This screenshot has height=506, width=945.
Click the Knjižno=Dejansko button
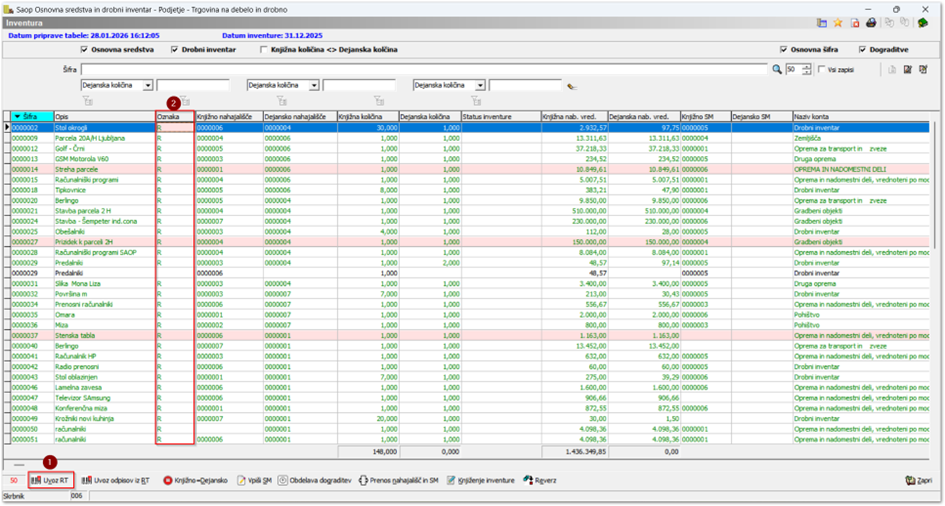click(195, 481)
